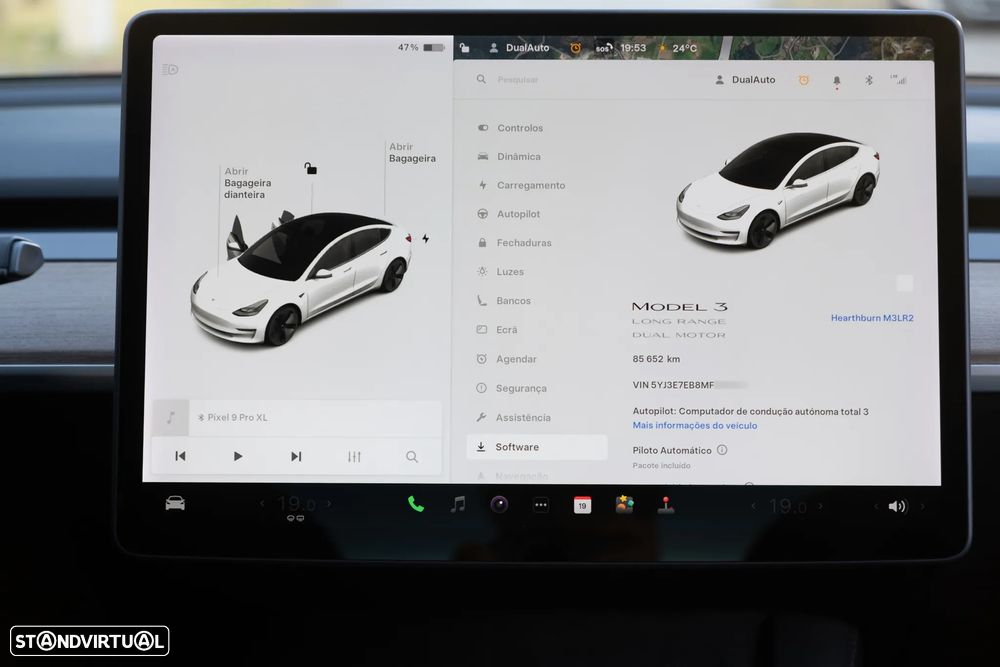Tap the LTE signal strength icon
Image resolution: width=1000 pixels, height=667 pixels.
click(899, 80)
